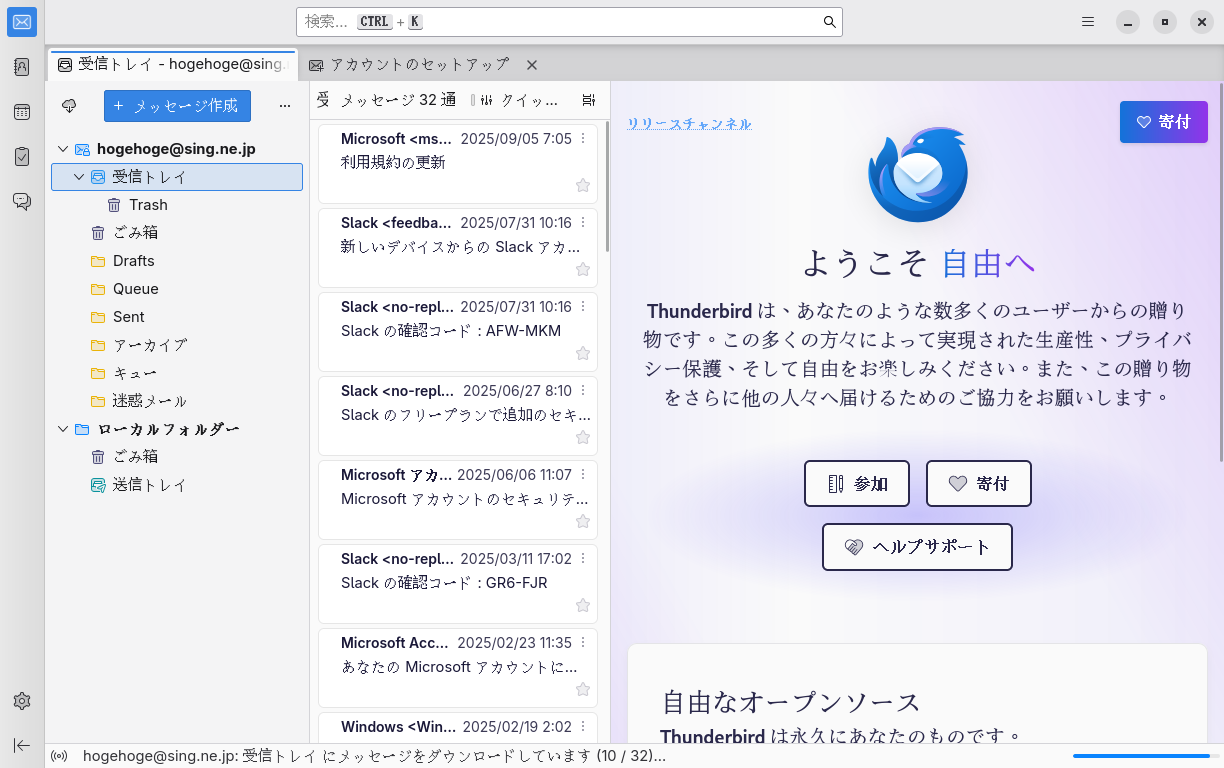The image size is (1224, 768).
Task: Open message list display options icon
Action: point(588,100)
